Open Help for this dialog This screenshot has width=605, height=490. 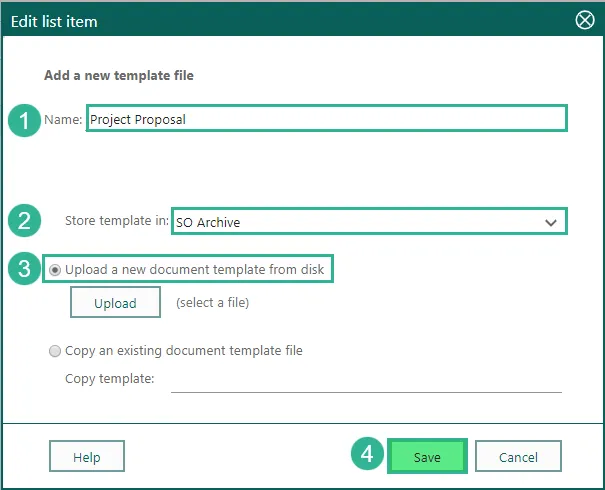87,457
